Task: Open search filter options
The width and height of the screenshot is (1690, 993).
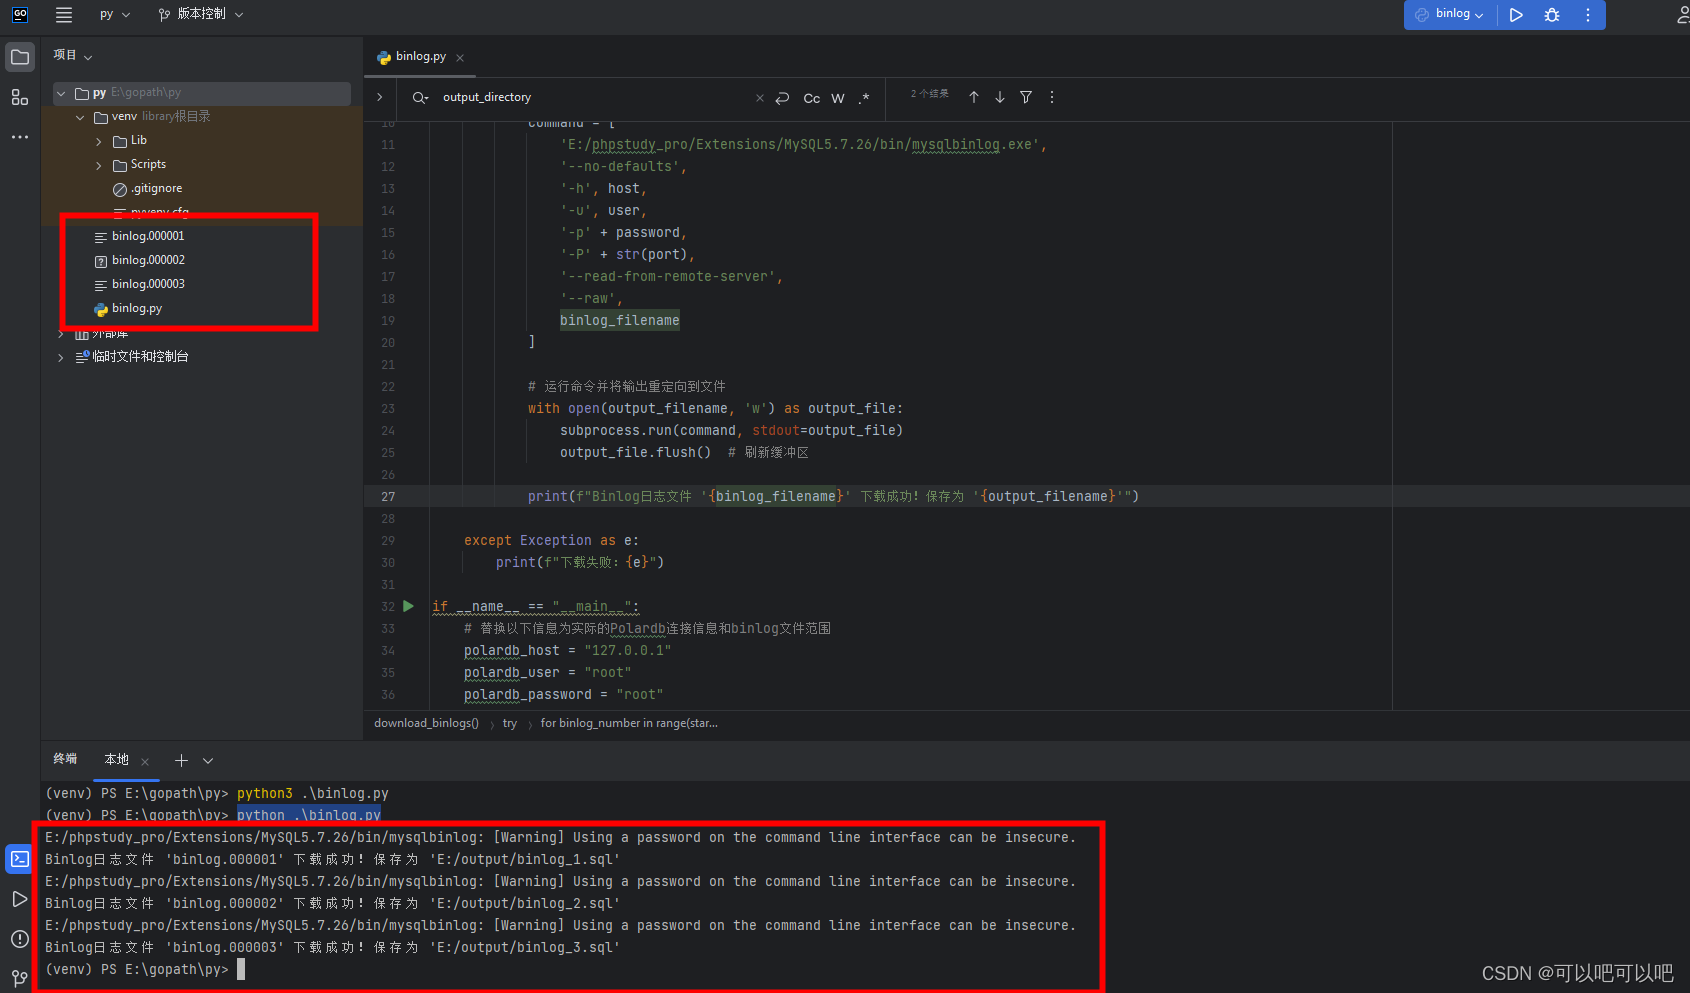Action: click(x=1026, y=97)
